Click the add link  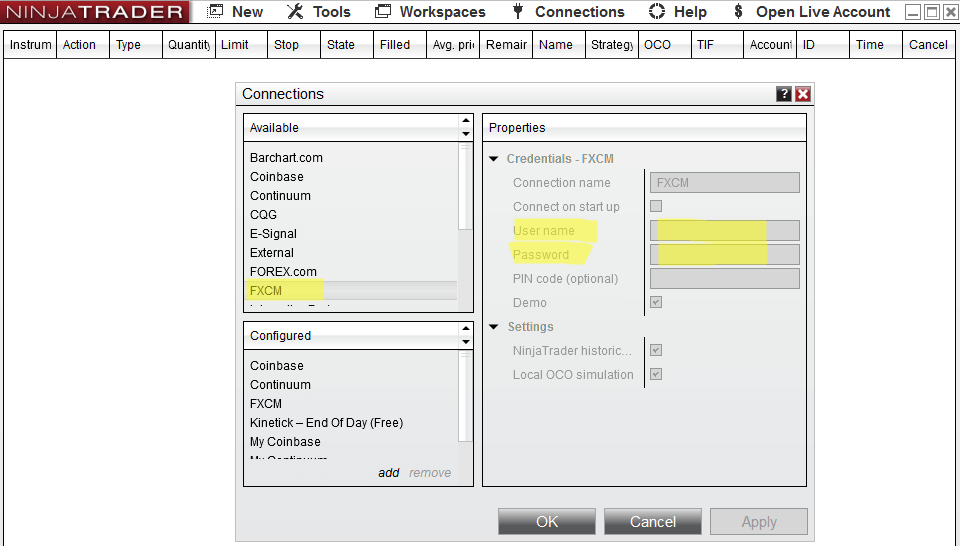coord(389,473)
